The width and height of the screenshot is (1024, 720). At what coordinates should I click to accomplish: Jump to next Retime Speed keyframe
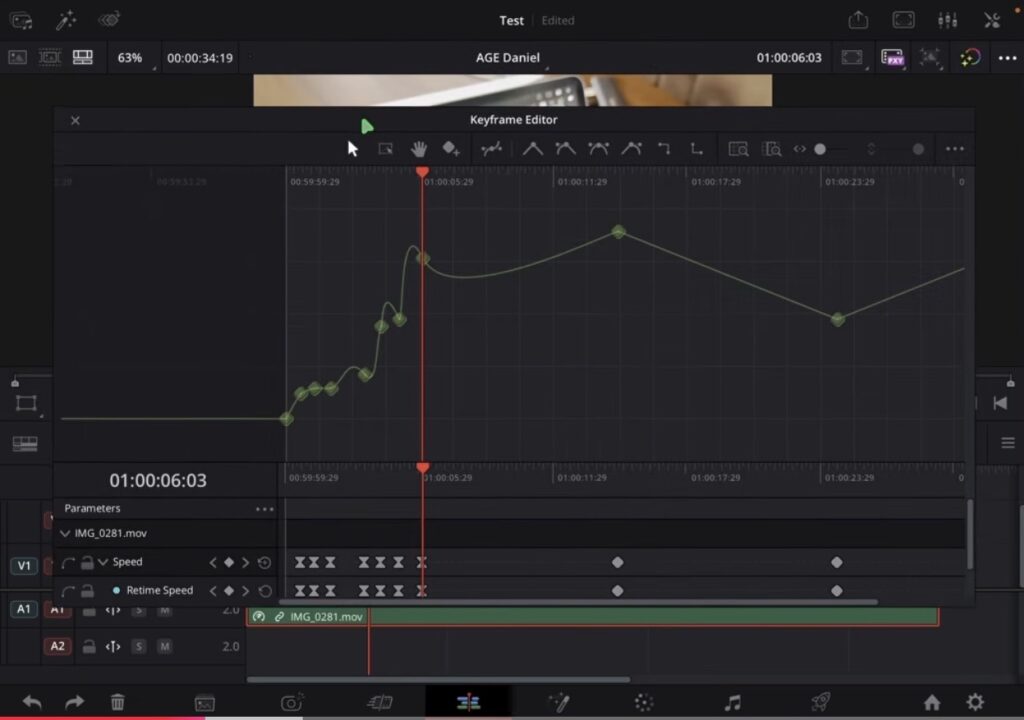pos(246,591)
